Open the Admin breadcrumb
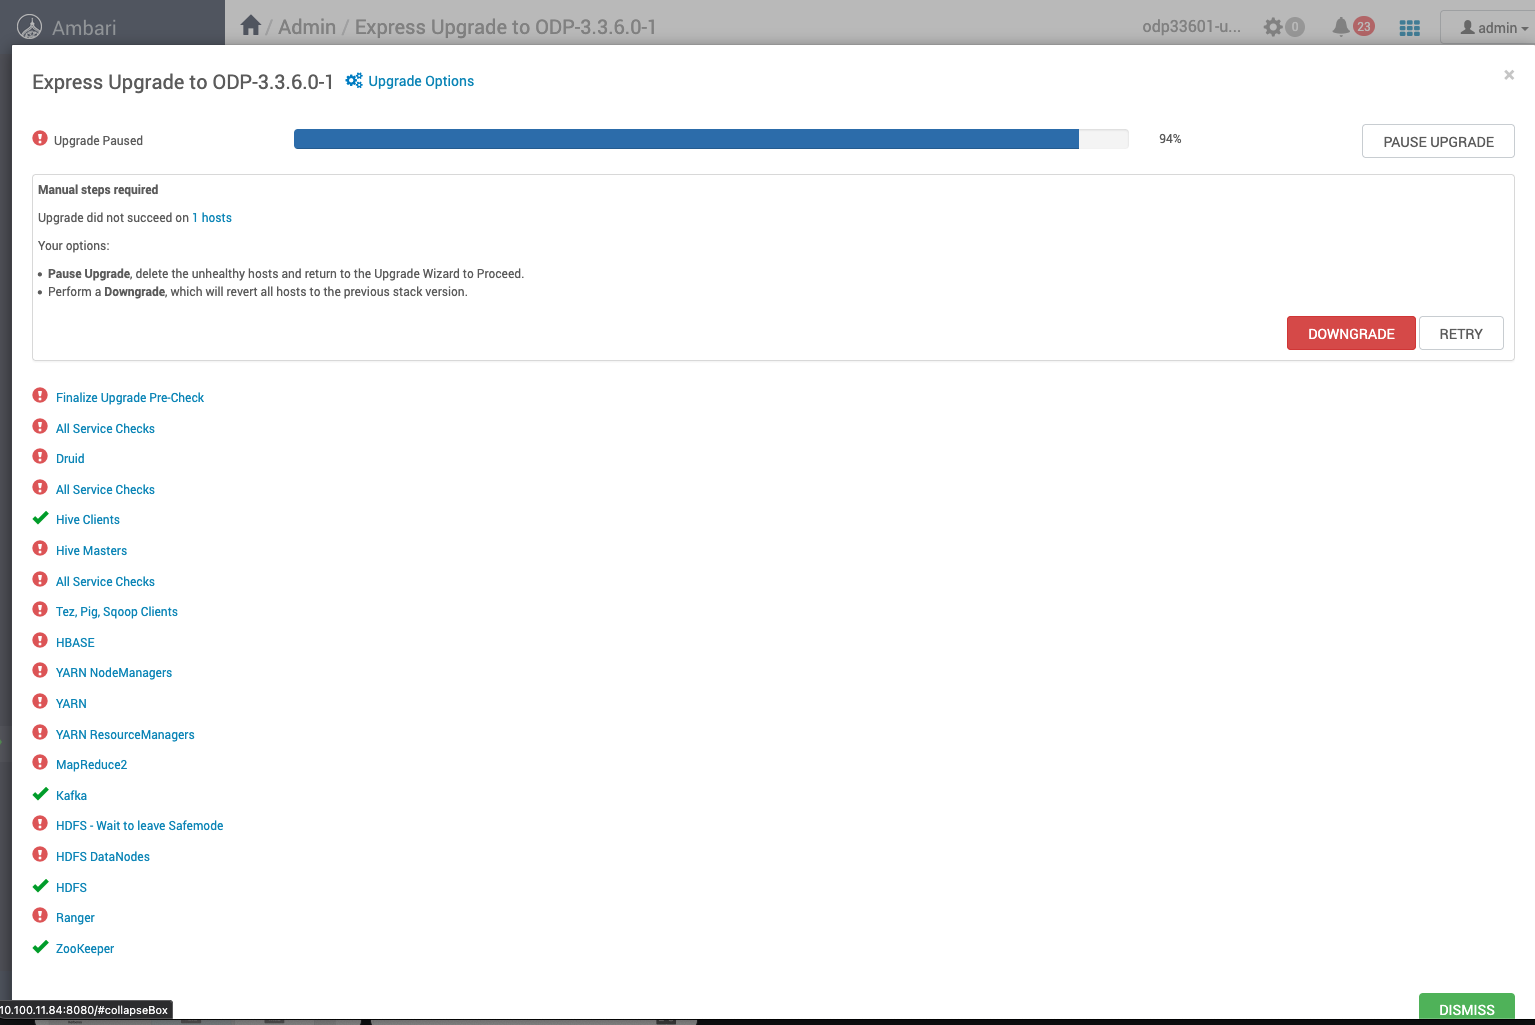1535x1025 pixels. pyautogui.click(x=307, y=27)
